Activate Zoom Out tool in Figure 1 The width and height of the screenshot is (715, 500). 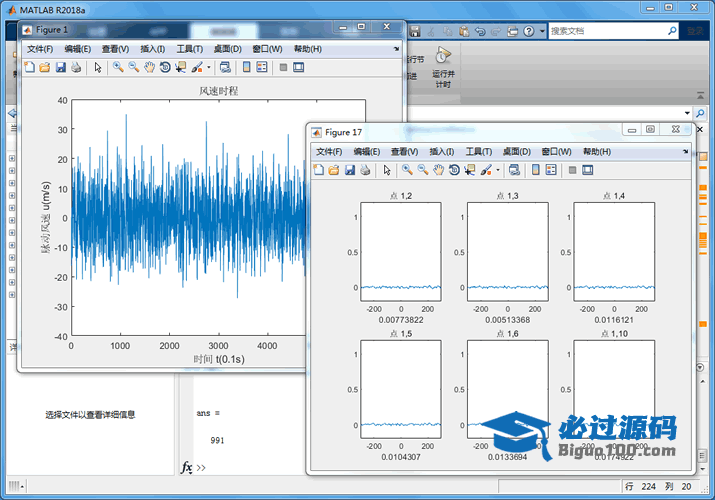pos(134,67)
